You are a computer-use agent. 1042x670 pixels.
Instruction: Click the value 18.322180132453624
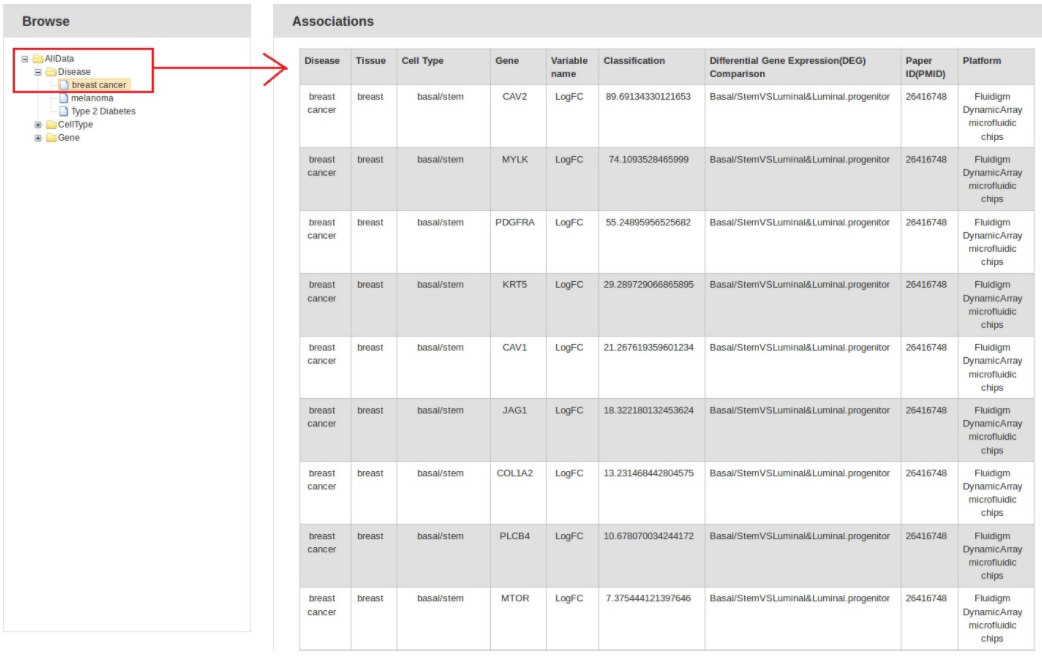pyautogui.click(x=648, y=410)
